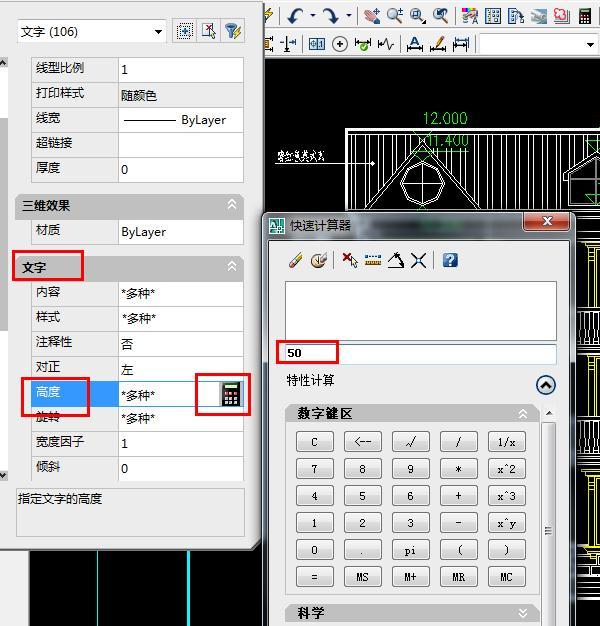This screenshot has height=626, width=600.
Task: Open QuickCalc from the top toolbar
Action: click(585, 16)
